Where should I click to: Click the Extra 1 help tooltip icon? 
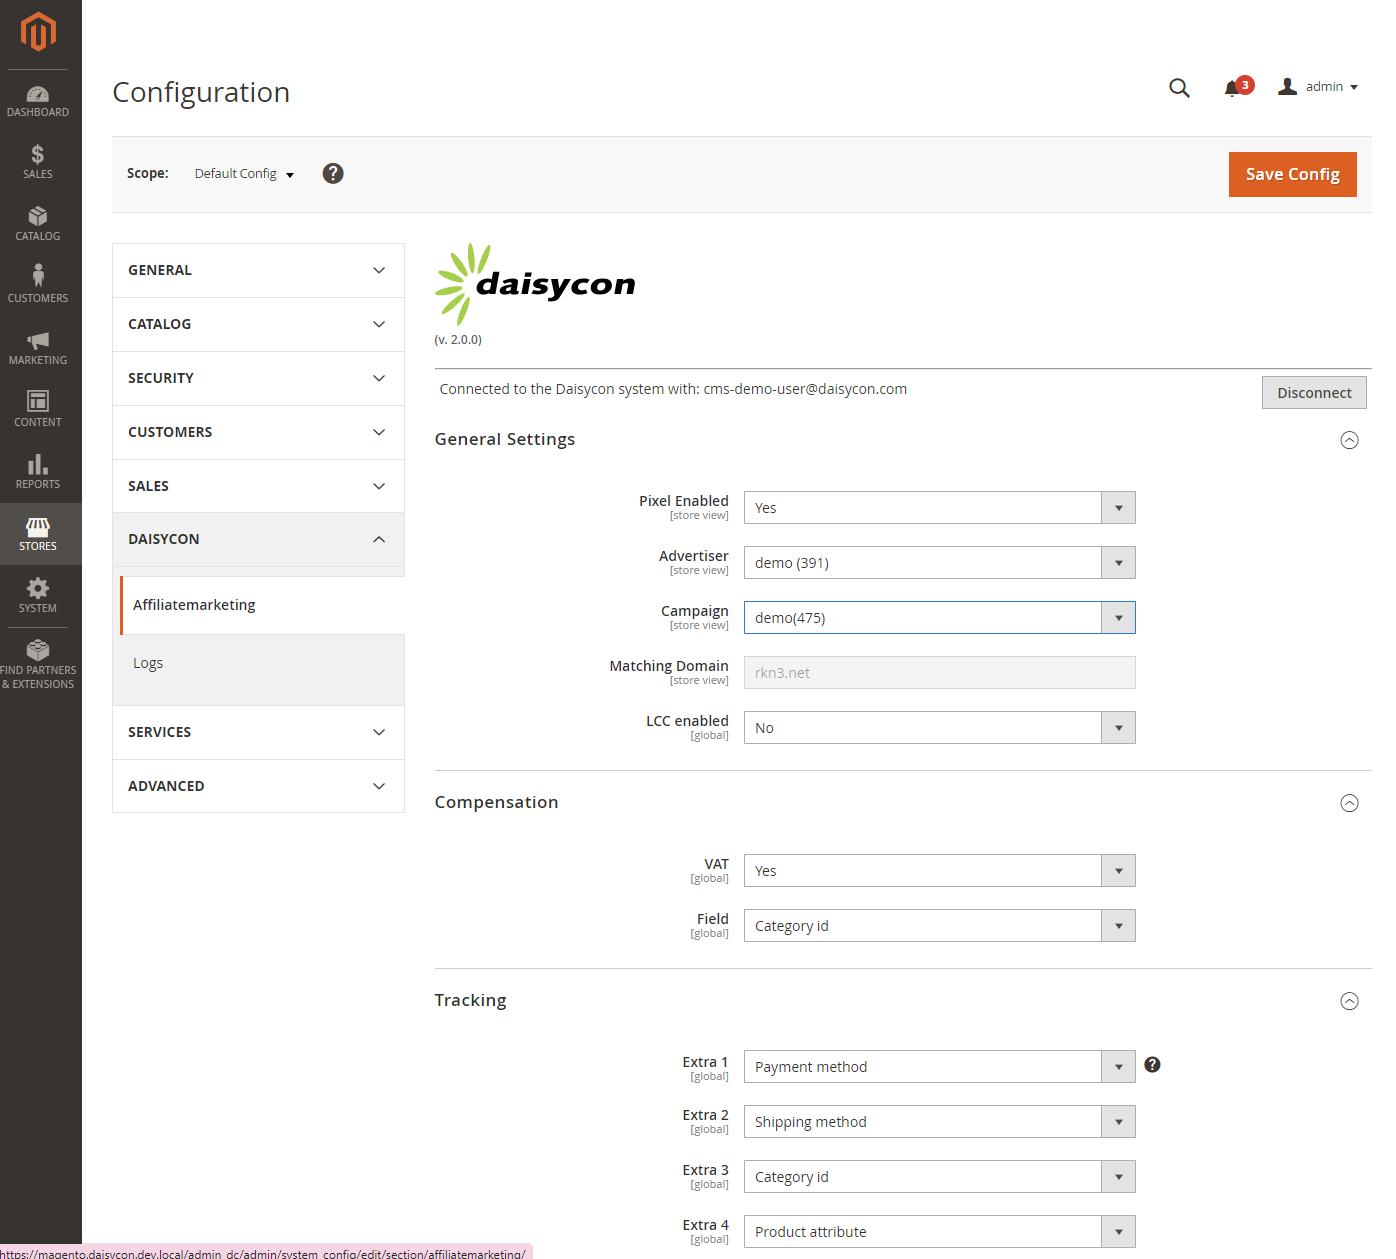tap(1152, 1065)
